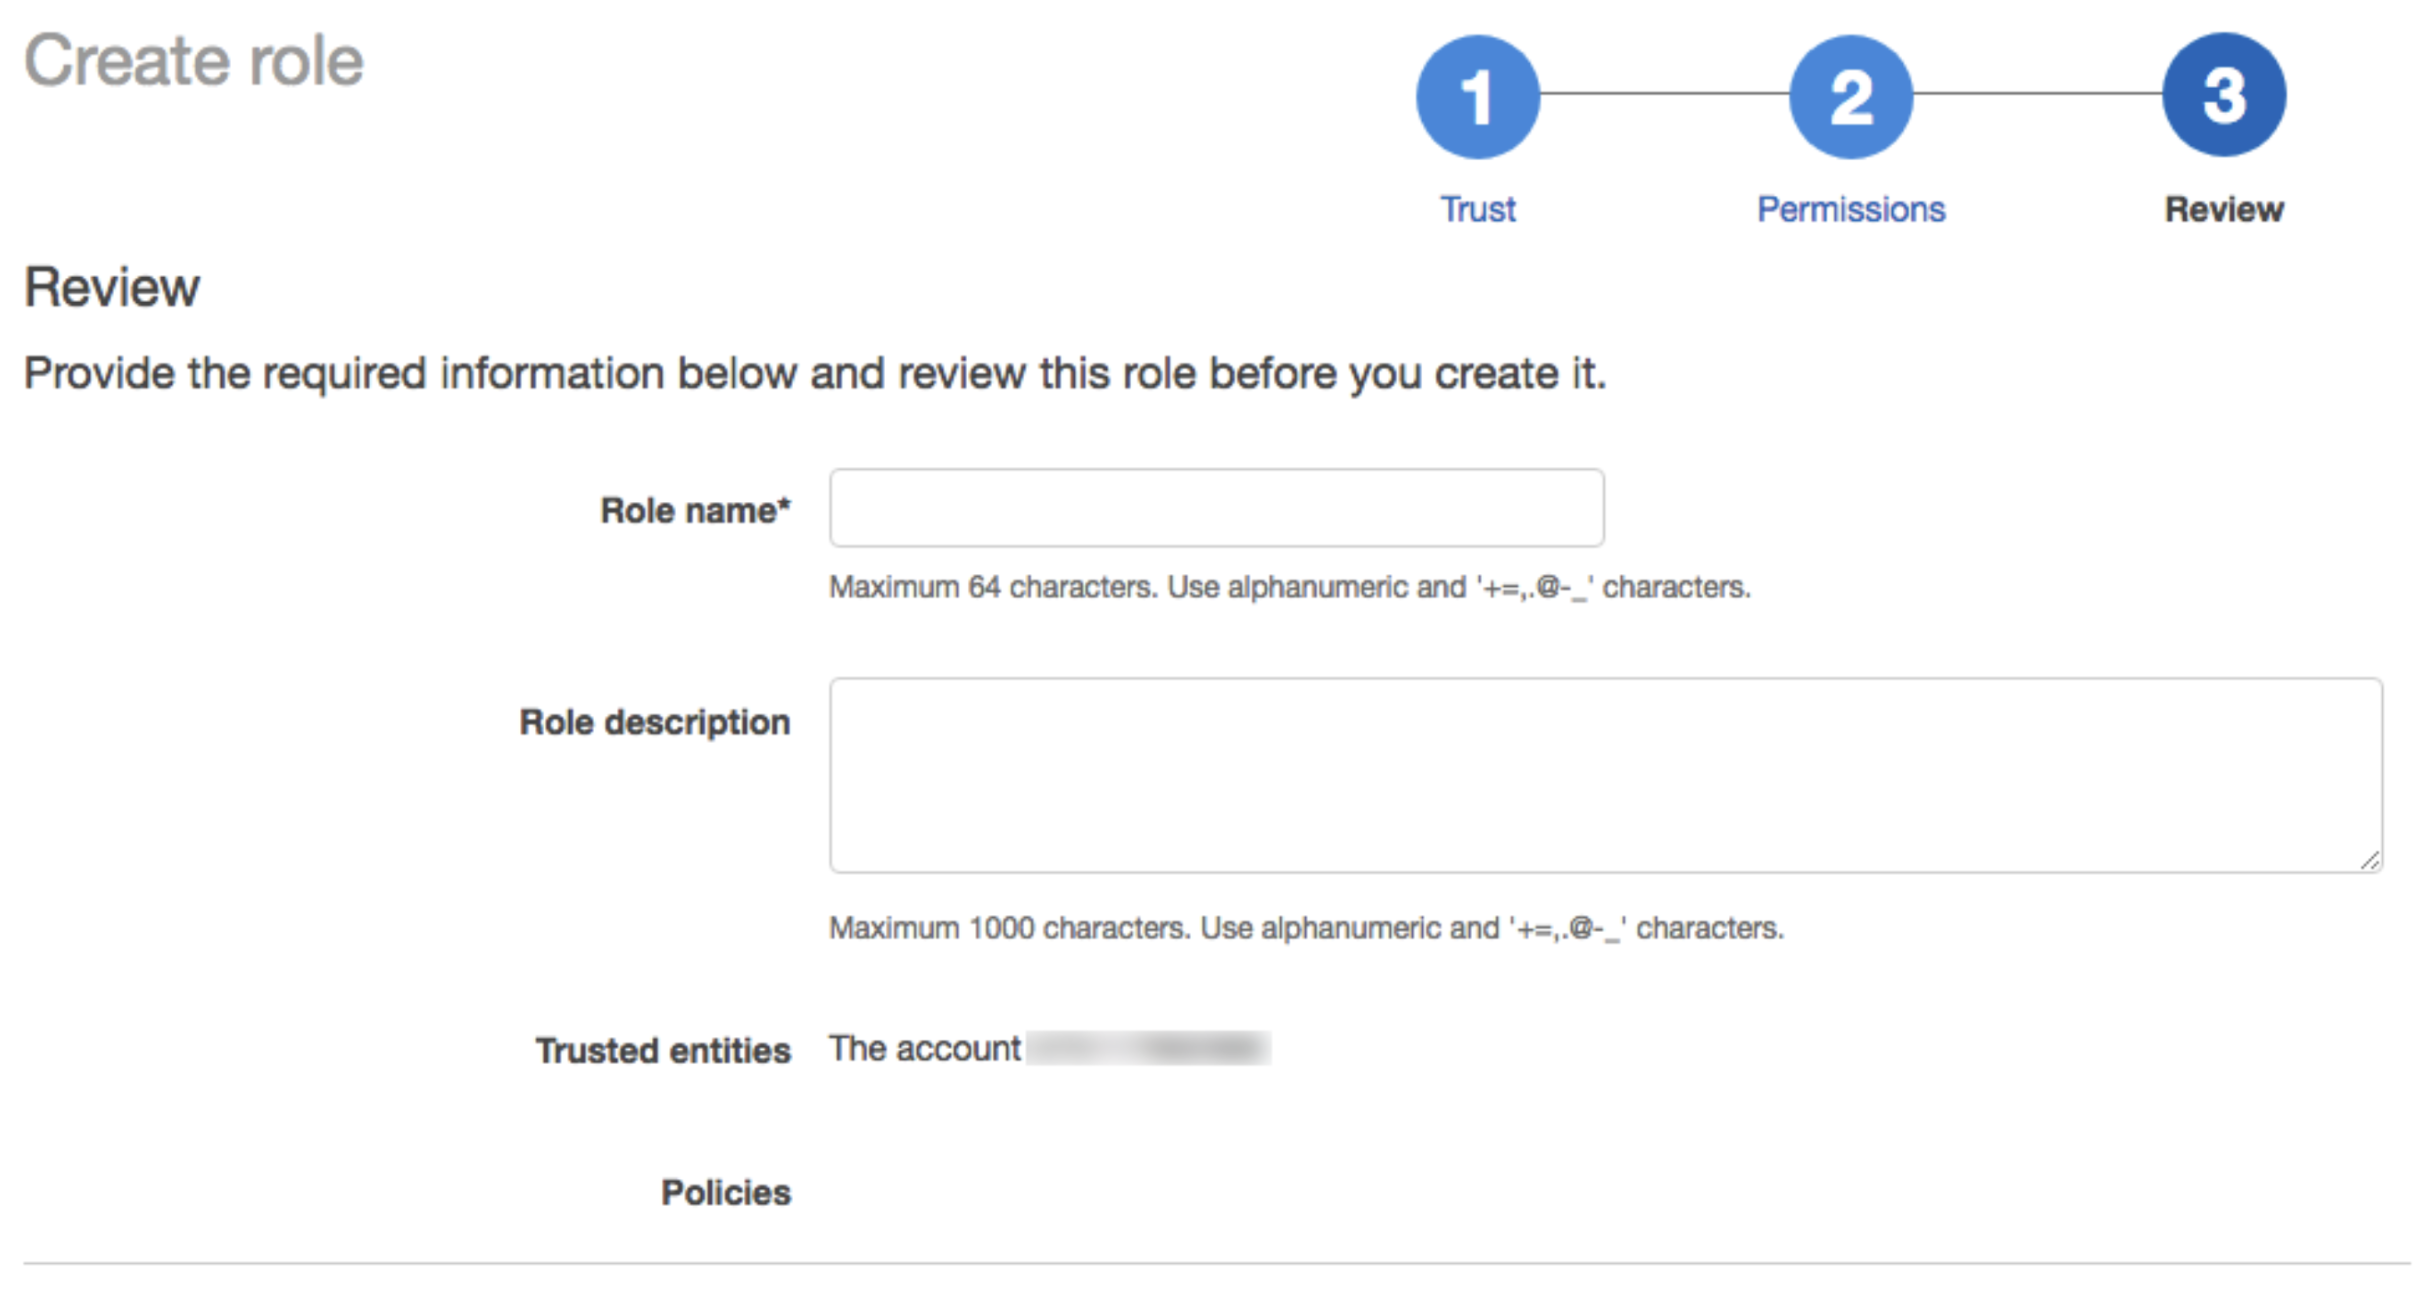Click the Maximum 64 characters hint text
The width and height of the screenshot is (2430, 1296).
[1289, 587]
